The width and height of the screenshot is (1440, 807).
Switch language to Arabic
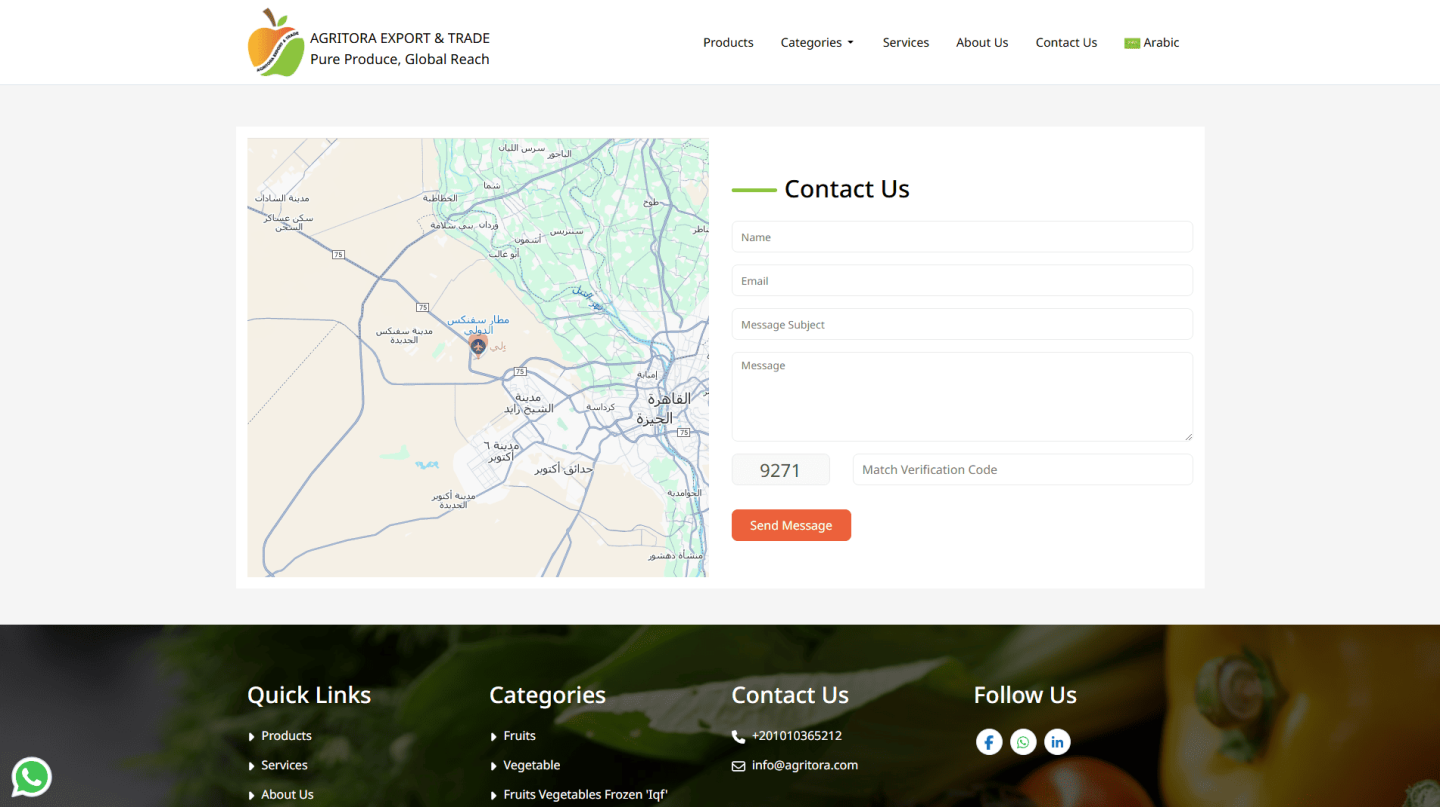(x=1152, y=43)
